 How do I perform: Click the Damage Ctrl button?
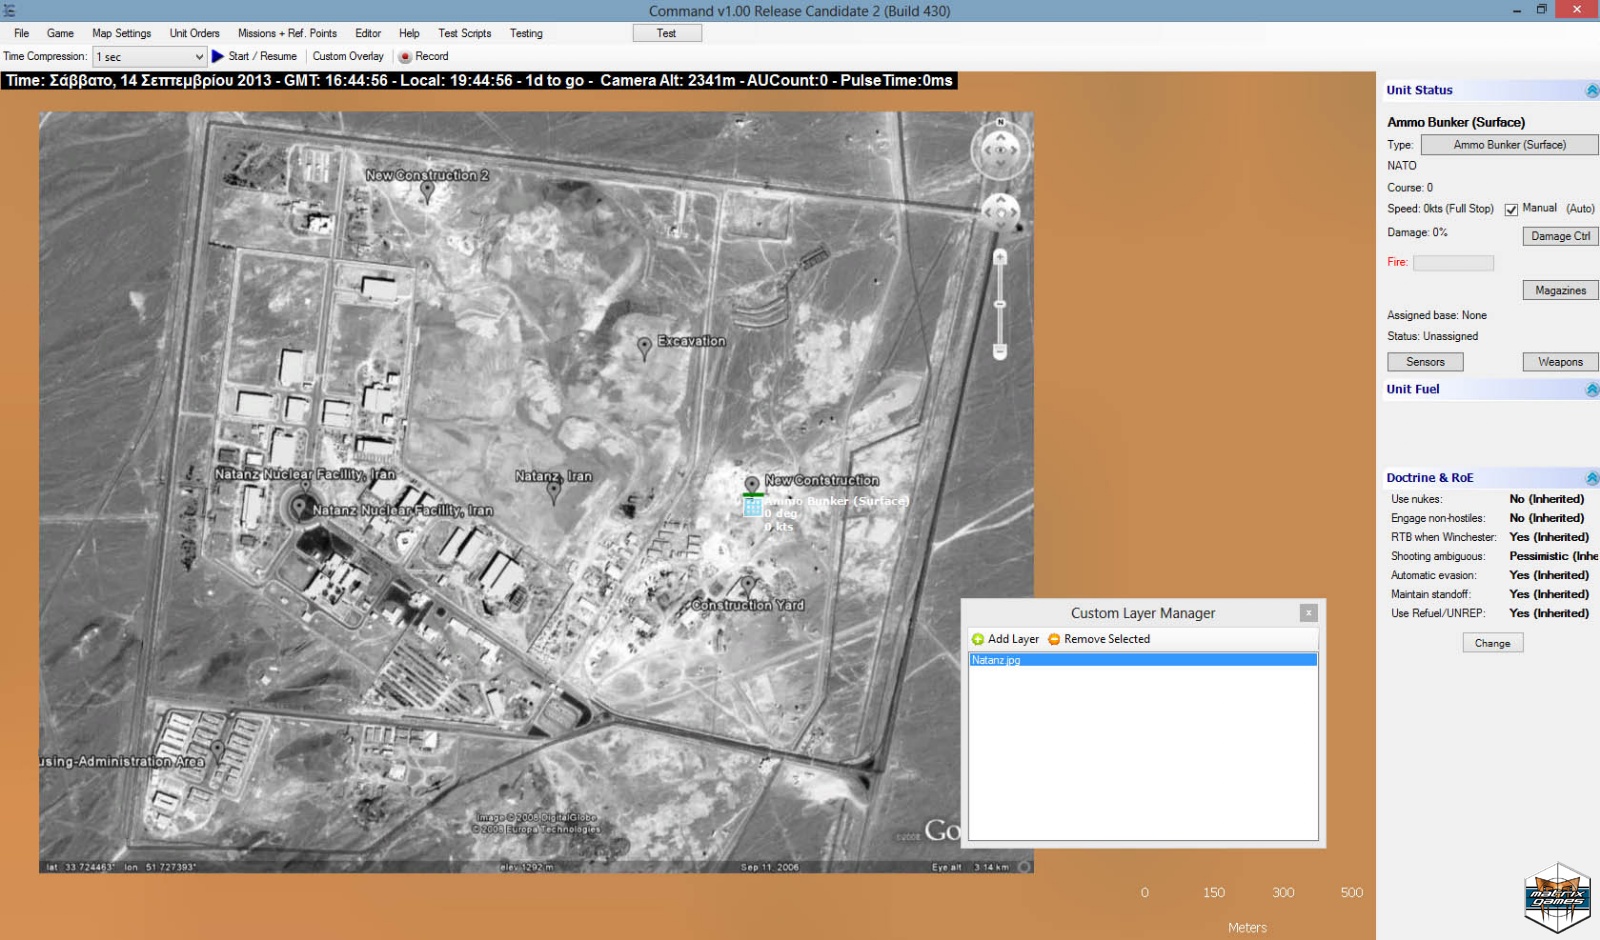coord(1560,236)
